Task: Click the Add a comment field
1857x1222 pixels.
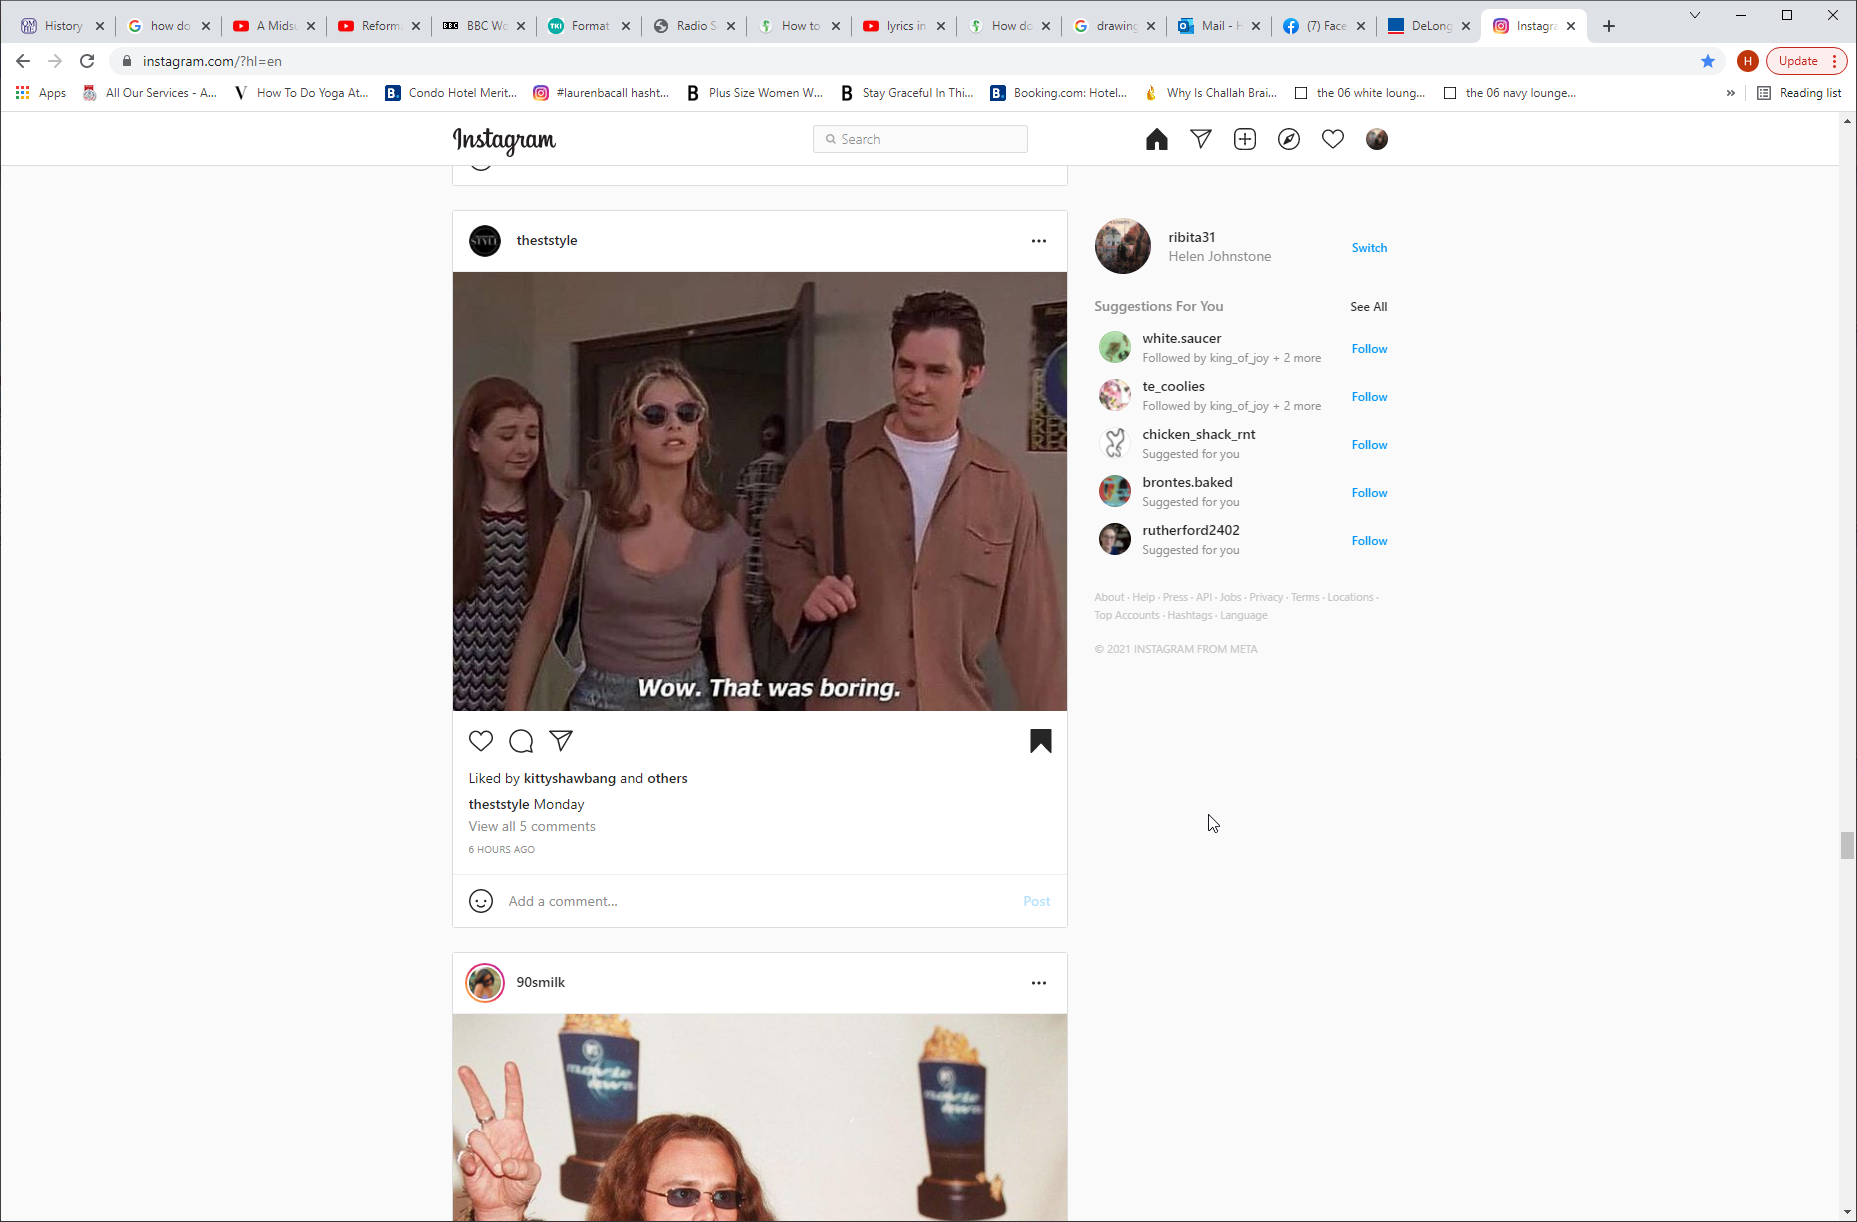Action: click(x=760, y=901)
